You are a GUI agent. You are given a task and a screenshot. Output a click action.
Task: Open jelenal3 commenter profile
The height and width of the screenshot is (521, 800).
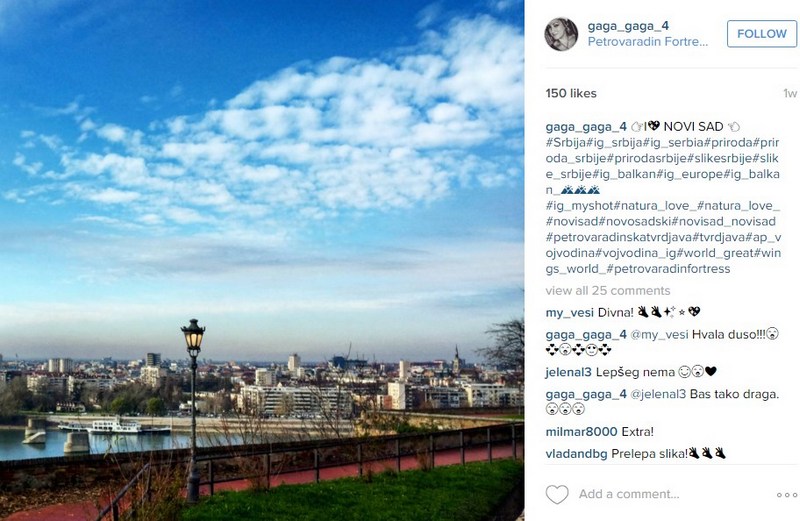568,372
